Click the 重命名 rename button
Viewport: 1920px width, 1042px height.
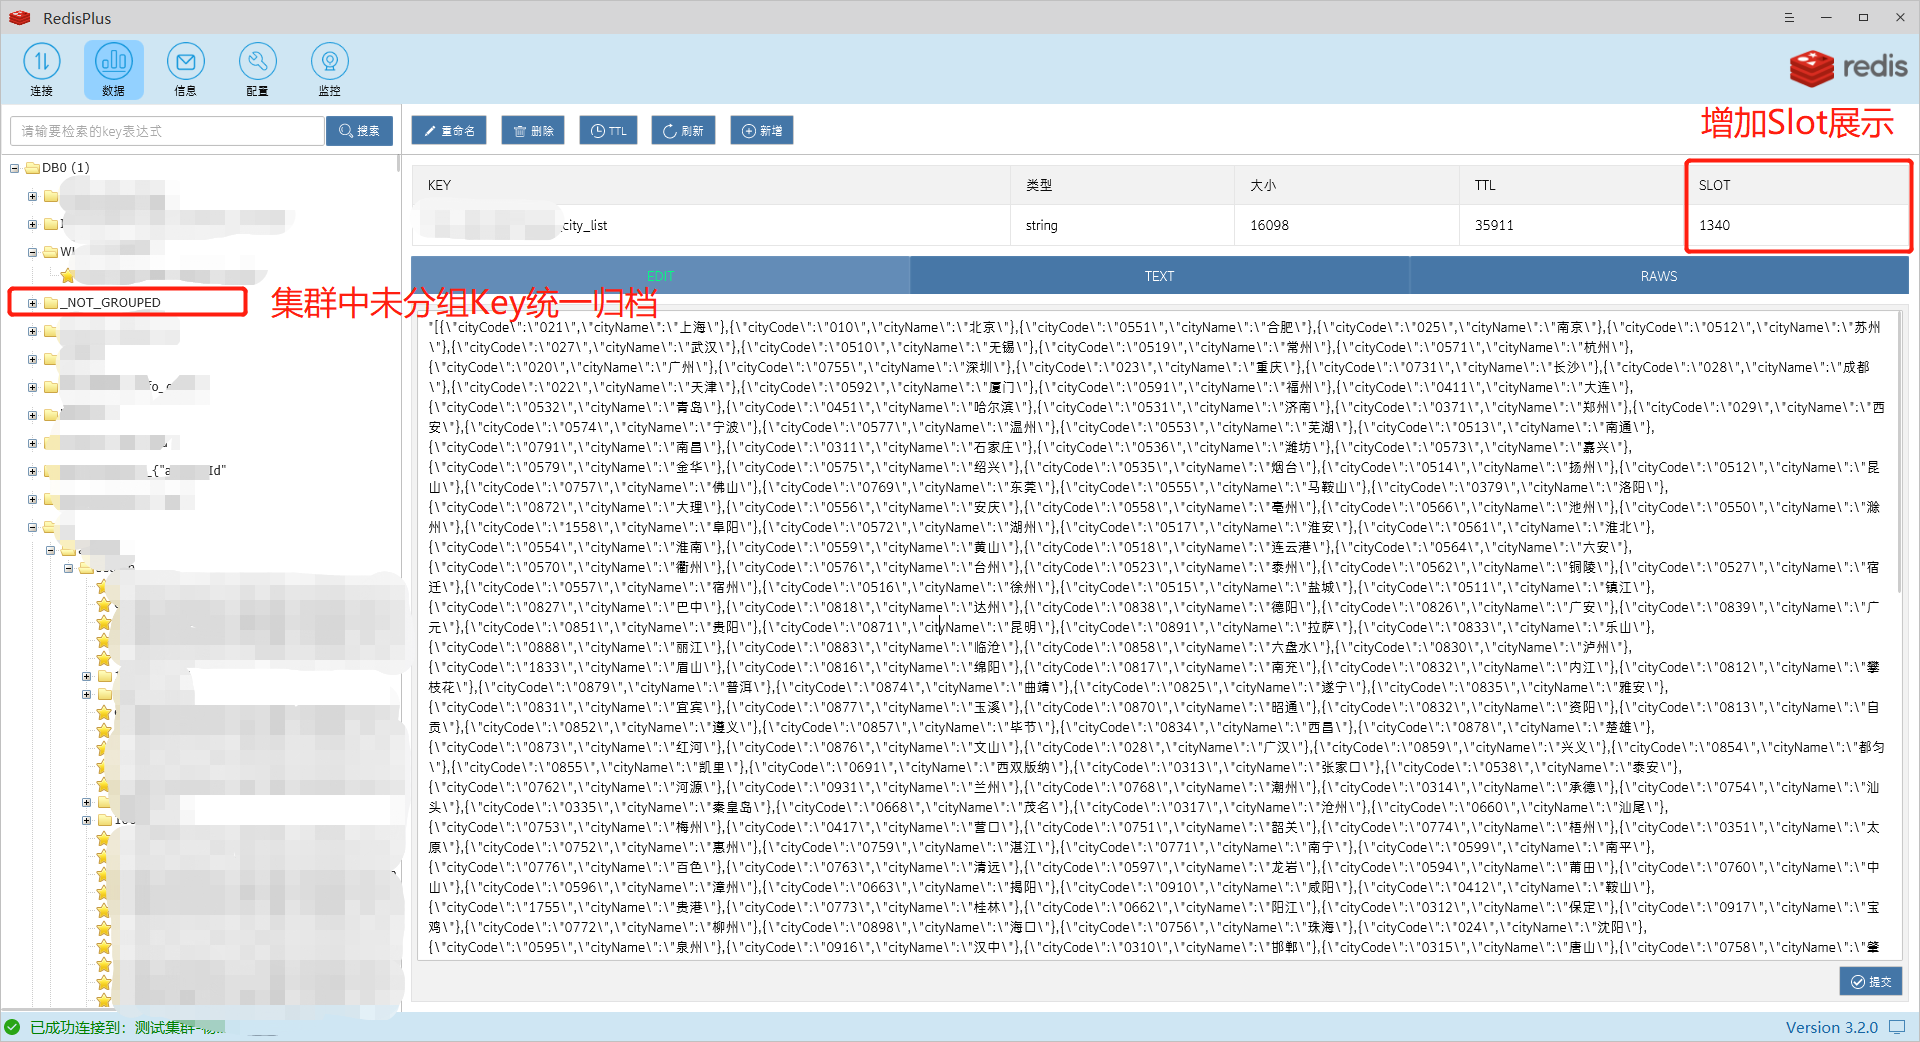coord(449,131)
